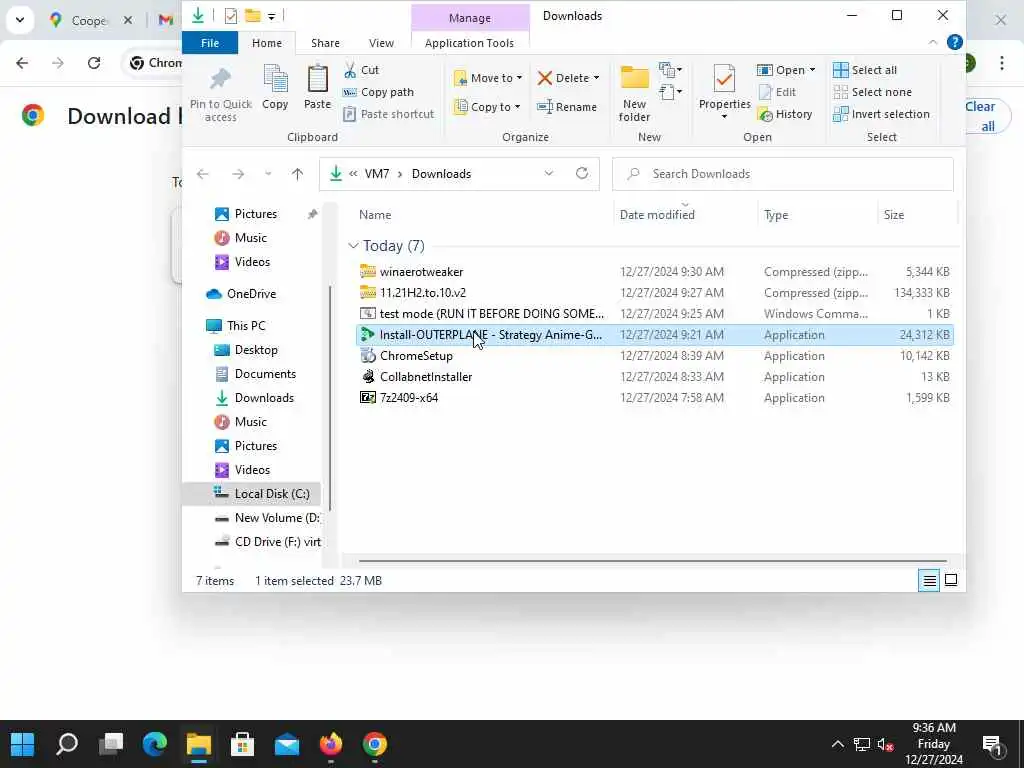Click the Rename ribbon button

(567, 106)
